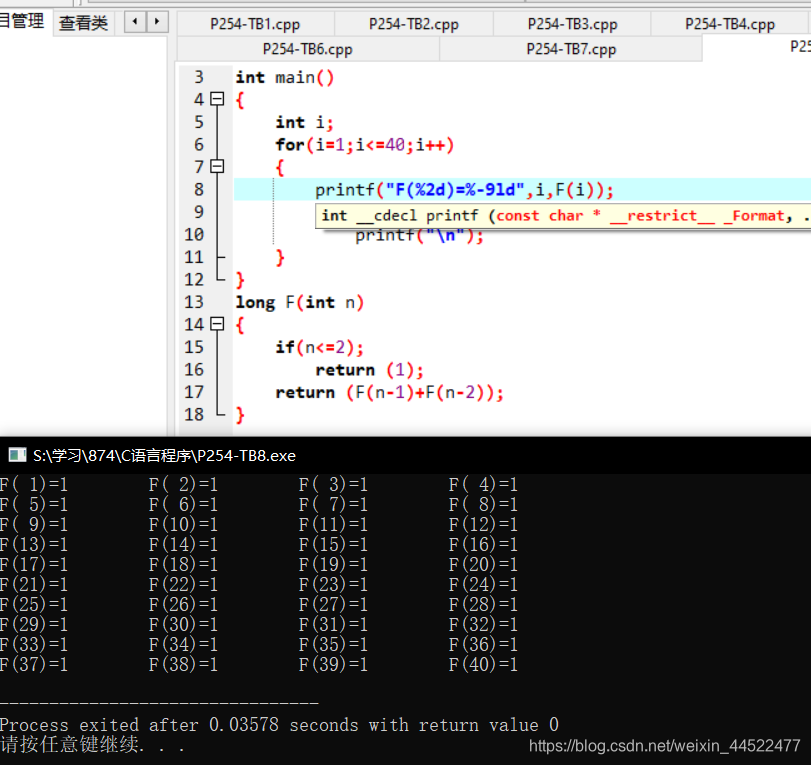Click the printf("\n") line
The width and height of the screenshot is (811, 765).
[419, 236]
